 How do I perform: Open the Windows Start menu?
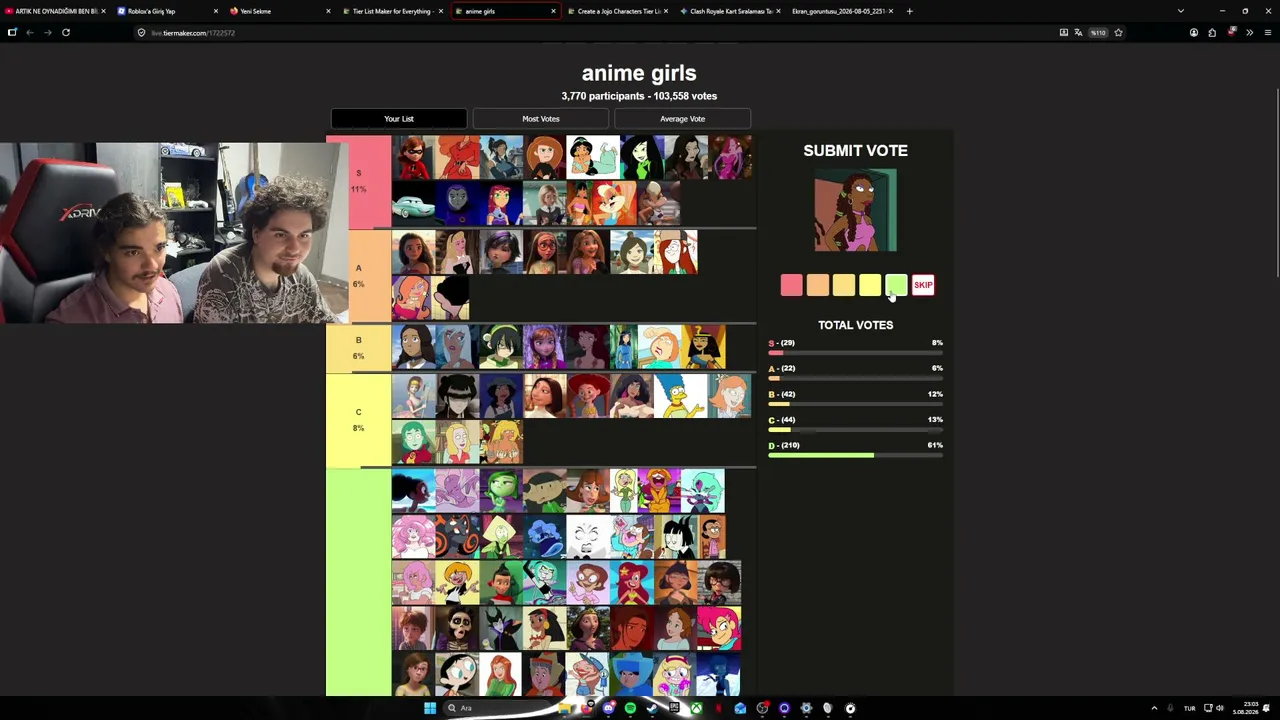(430, 708)
